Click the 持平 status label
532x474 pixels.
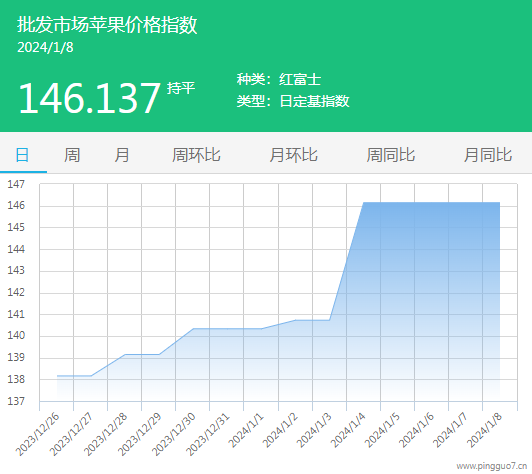181,88
